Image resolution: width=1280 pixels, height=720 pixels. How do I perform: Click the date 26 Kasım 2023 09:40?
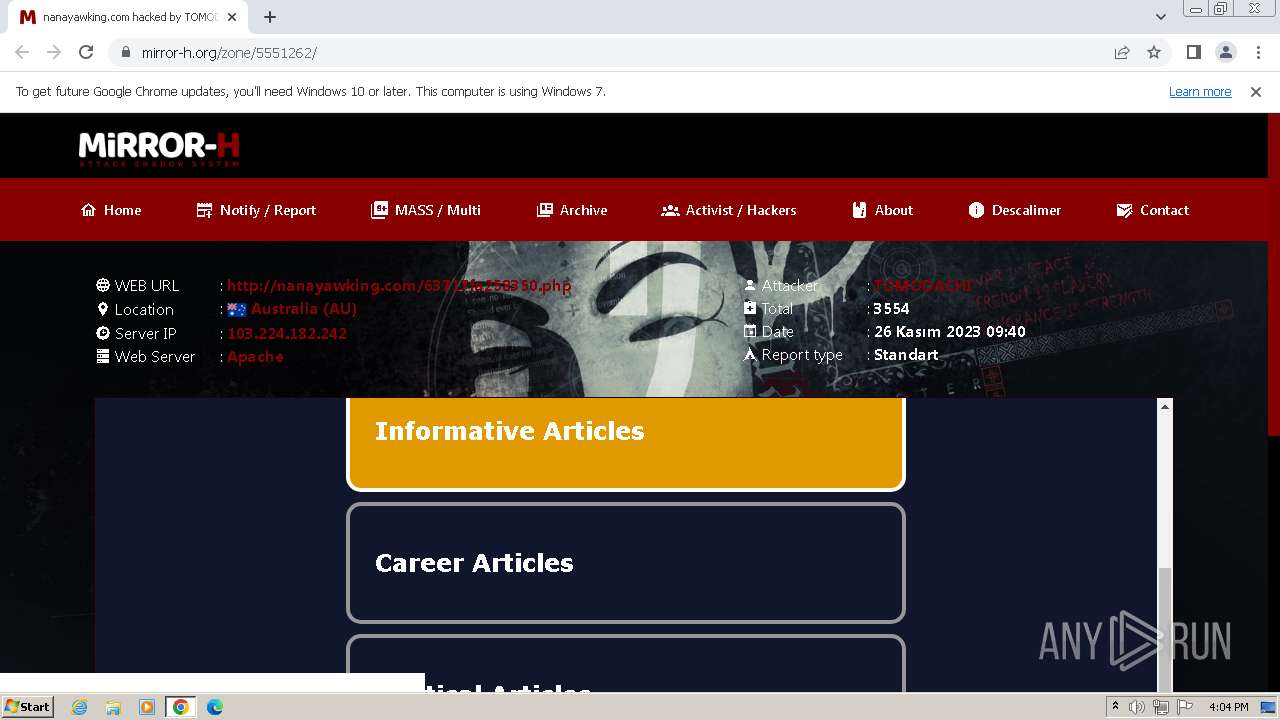949,332
